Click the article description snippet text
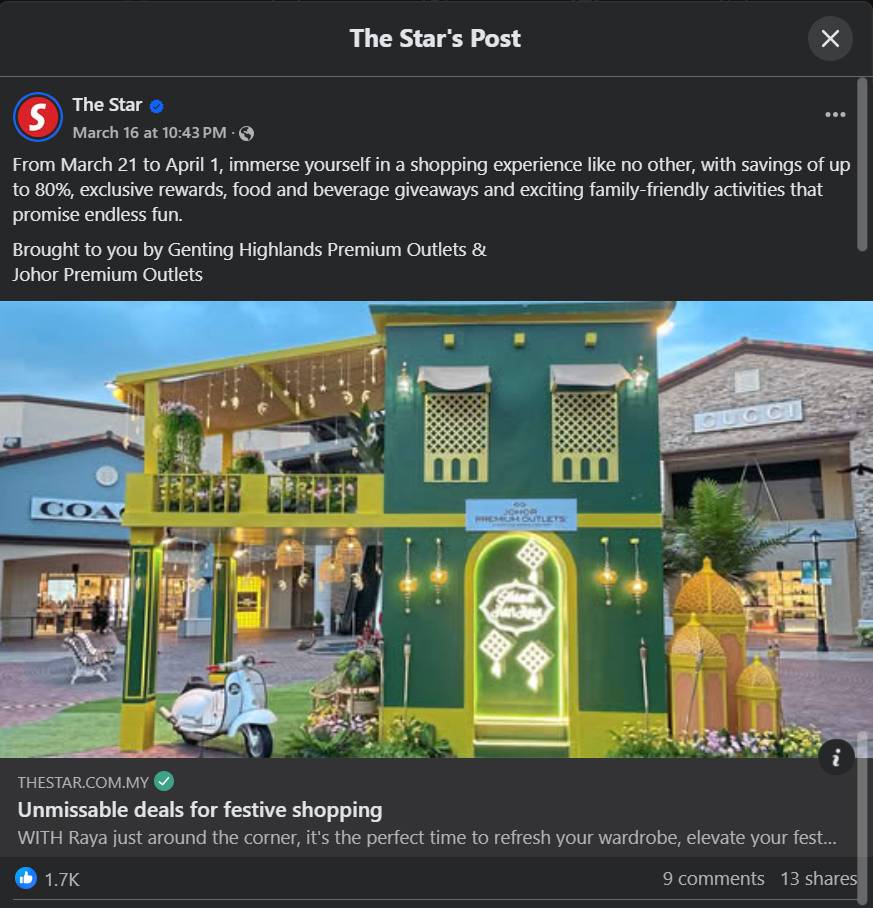The image size is (873, 908). (x=427, y=837)
